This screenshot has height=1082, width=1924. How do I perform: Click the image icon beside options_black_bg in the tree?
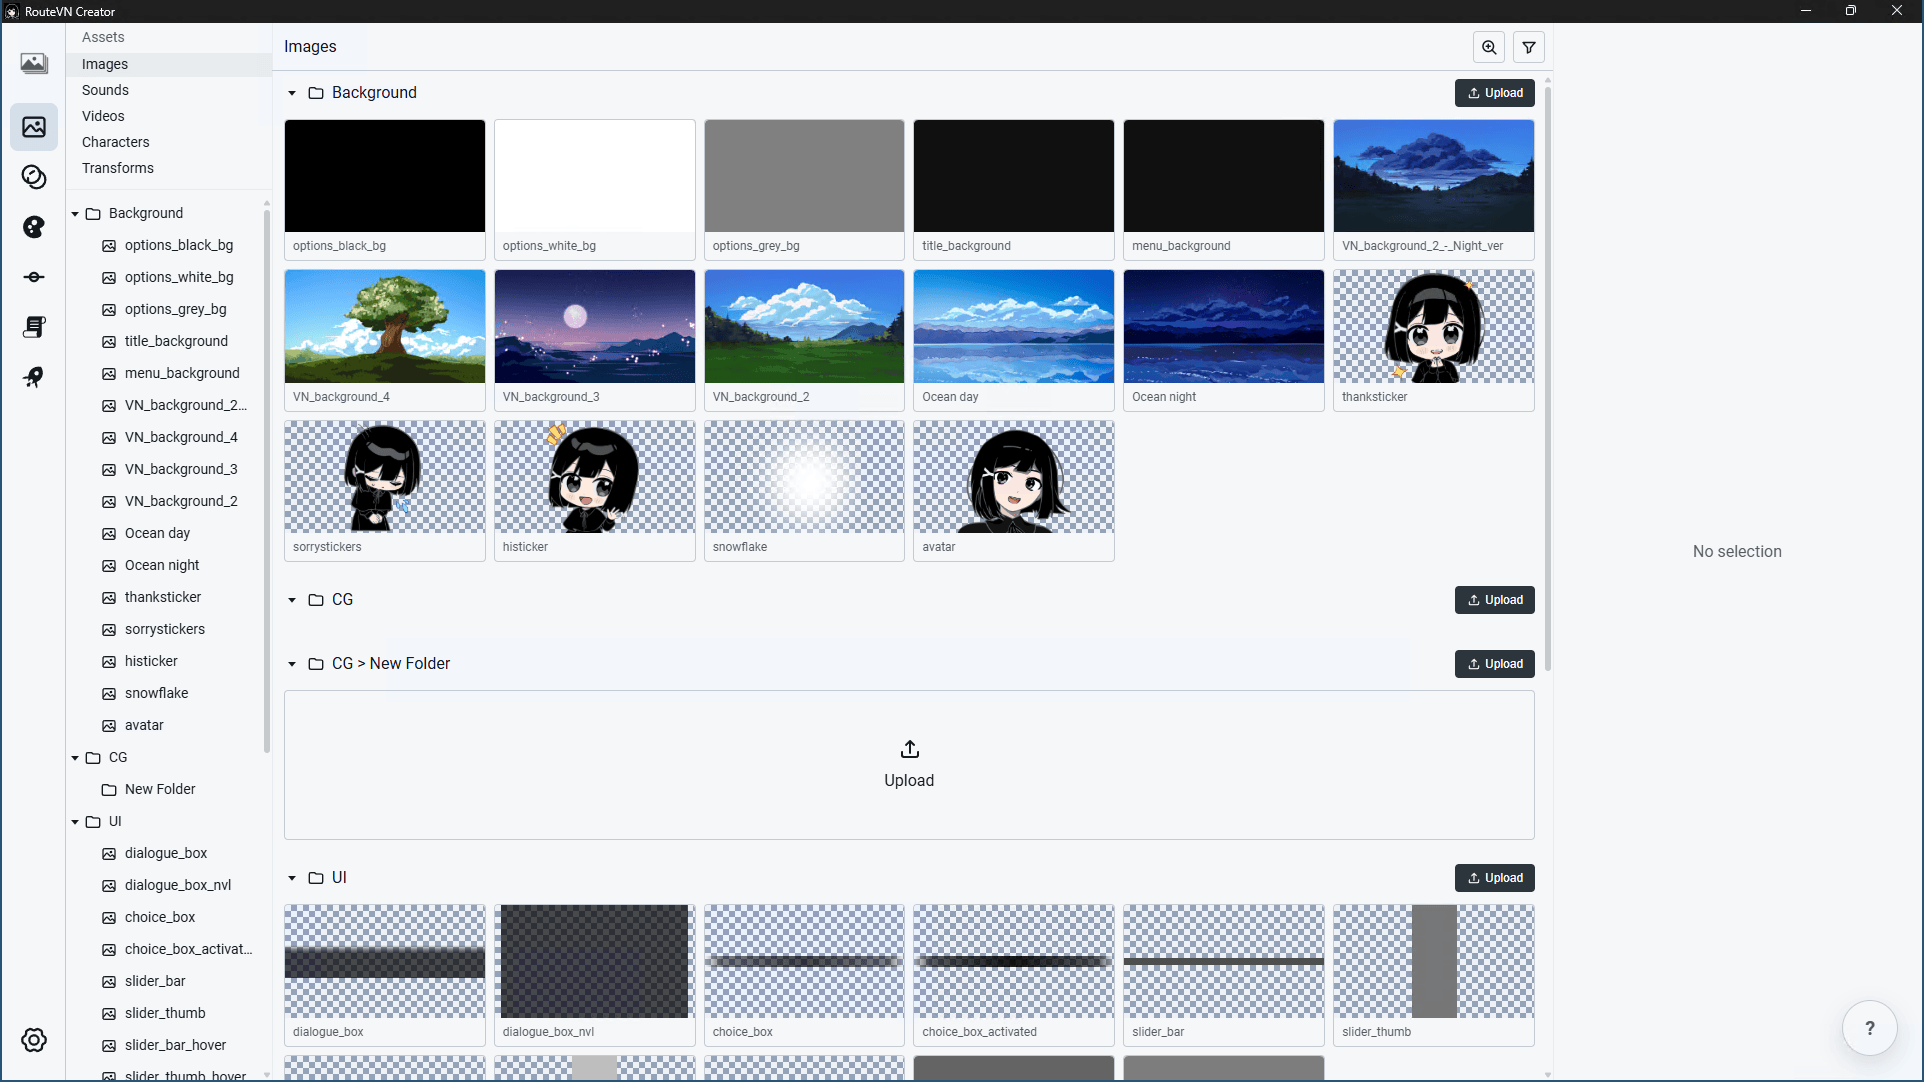click(109, 245)
